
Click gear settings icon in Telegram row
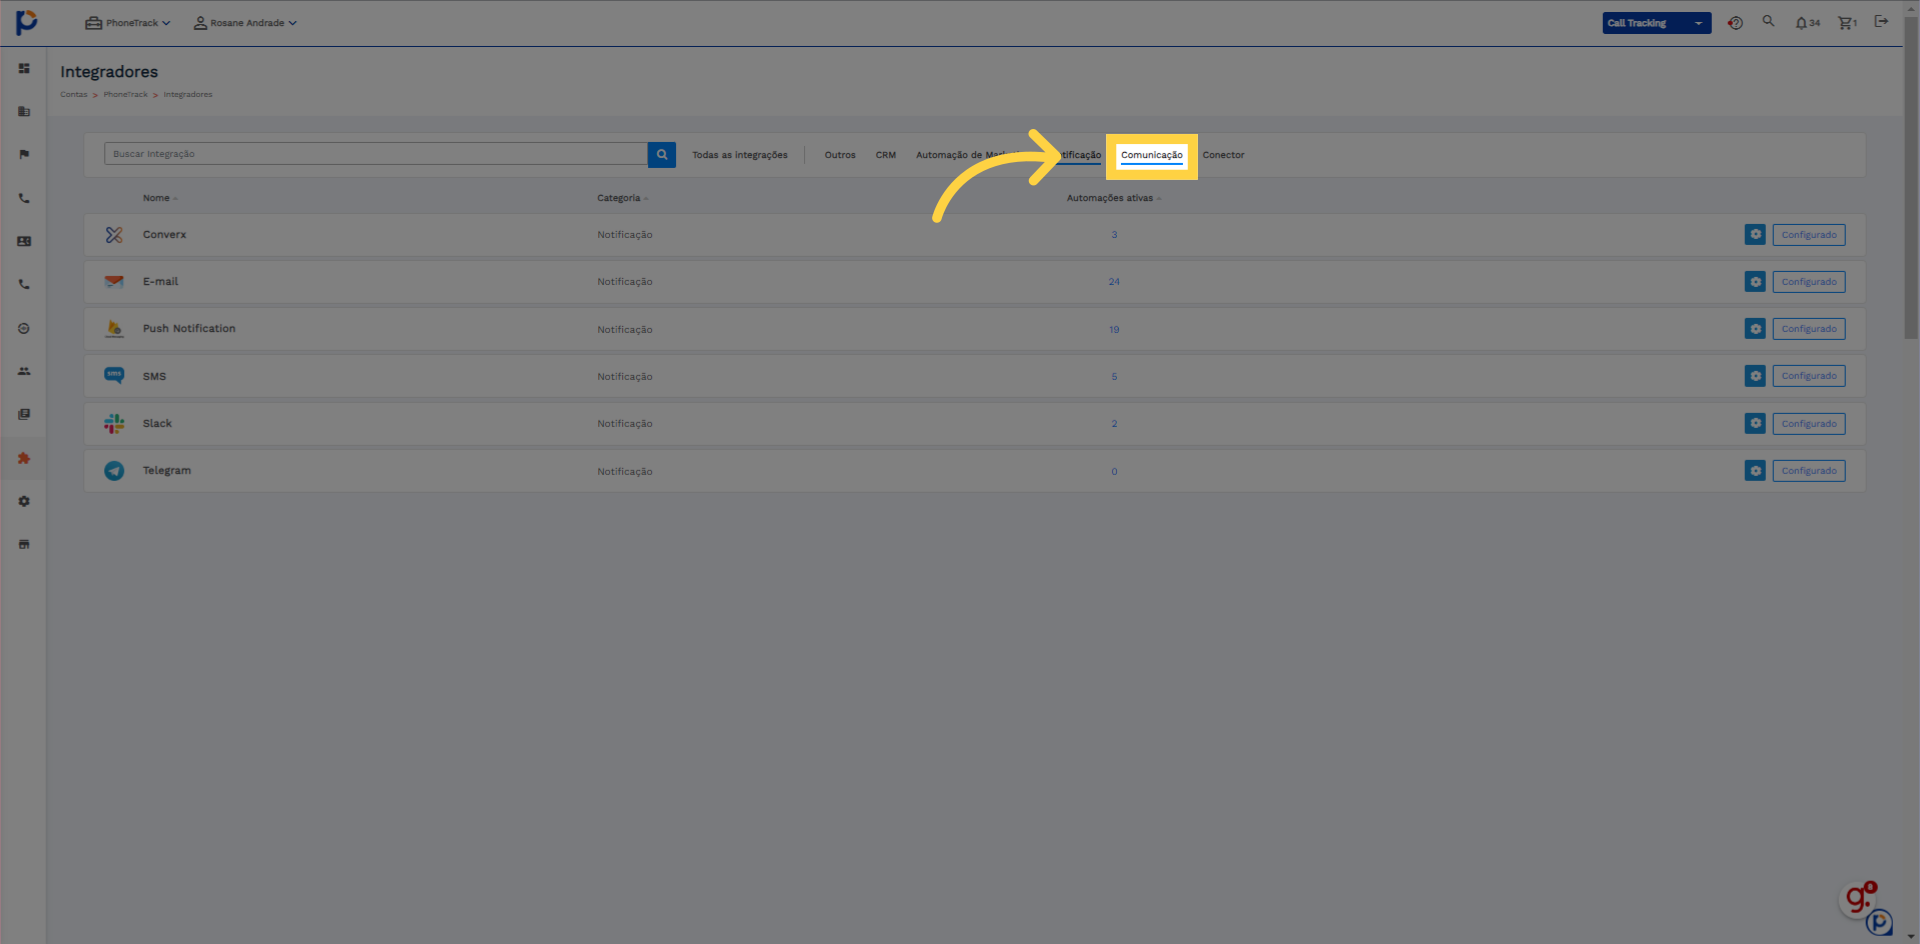(1755, 470)
